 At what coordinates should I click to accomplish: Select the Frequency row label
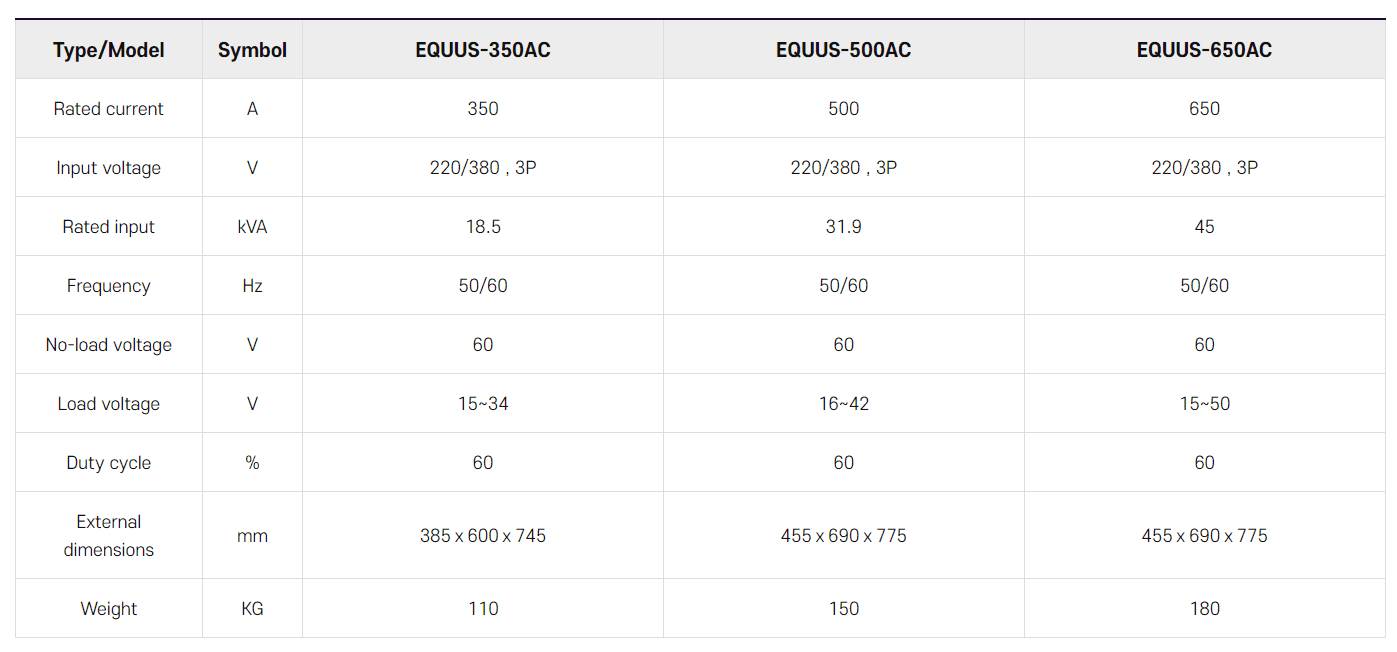tap(109, 286)
